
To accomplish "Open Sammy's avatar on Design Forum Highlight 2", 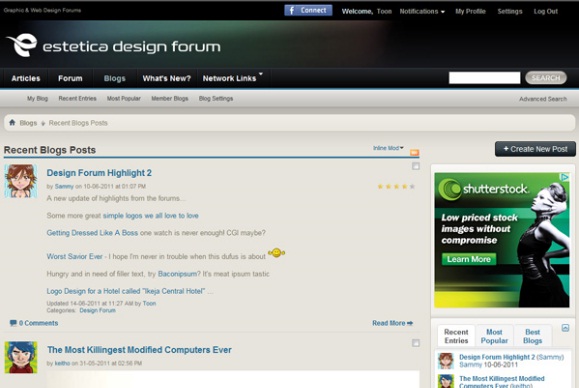I will coord(21,181).
